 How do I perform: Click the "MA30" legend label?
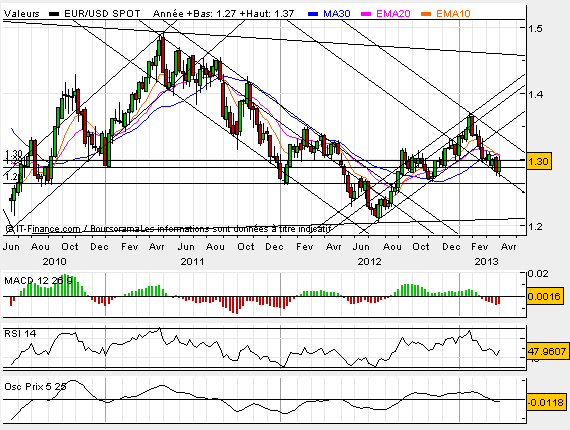(x=337, y=14)
